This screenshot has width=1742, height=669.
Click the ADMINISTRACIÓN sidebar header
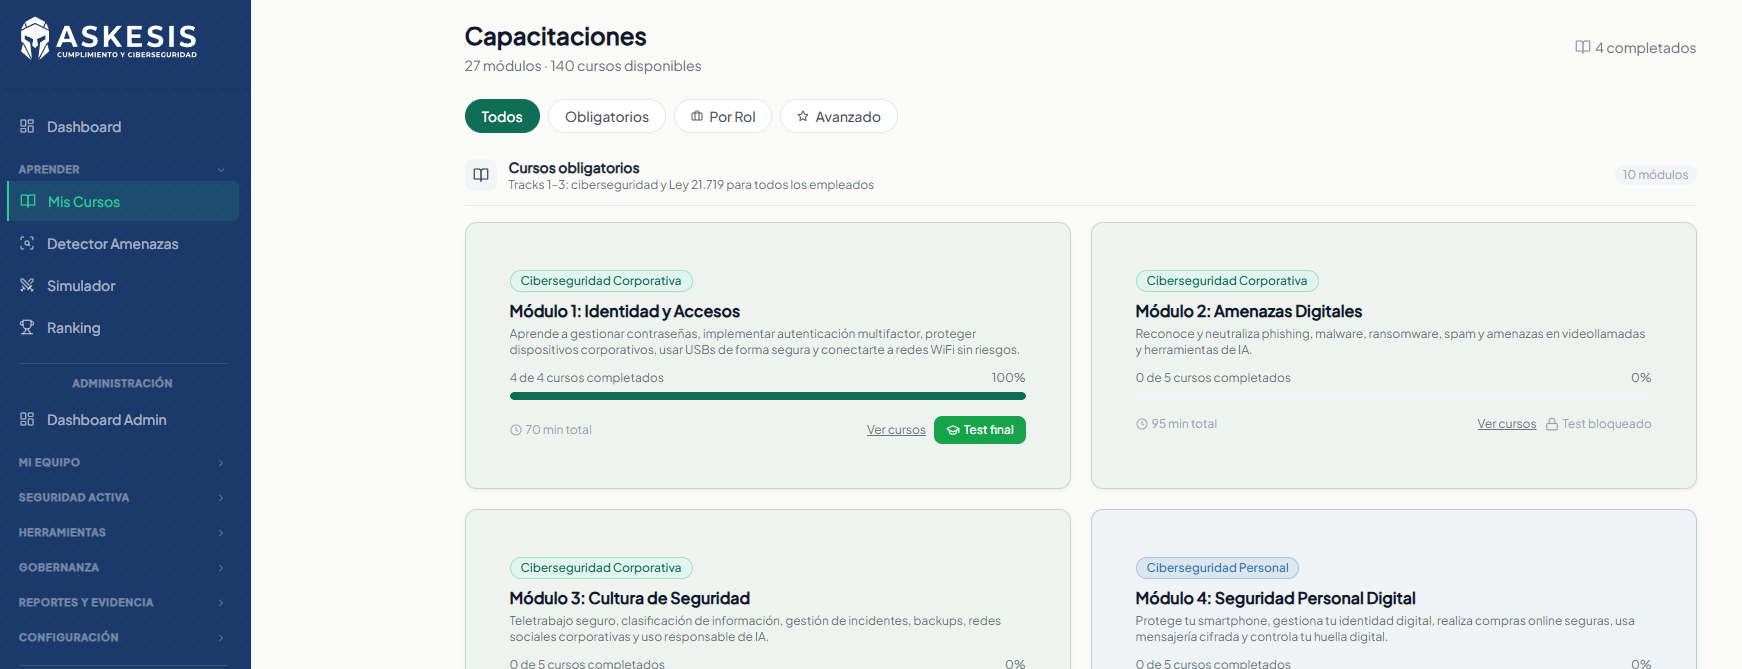pyautogui.click(x=122, y=383)
